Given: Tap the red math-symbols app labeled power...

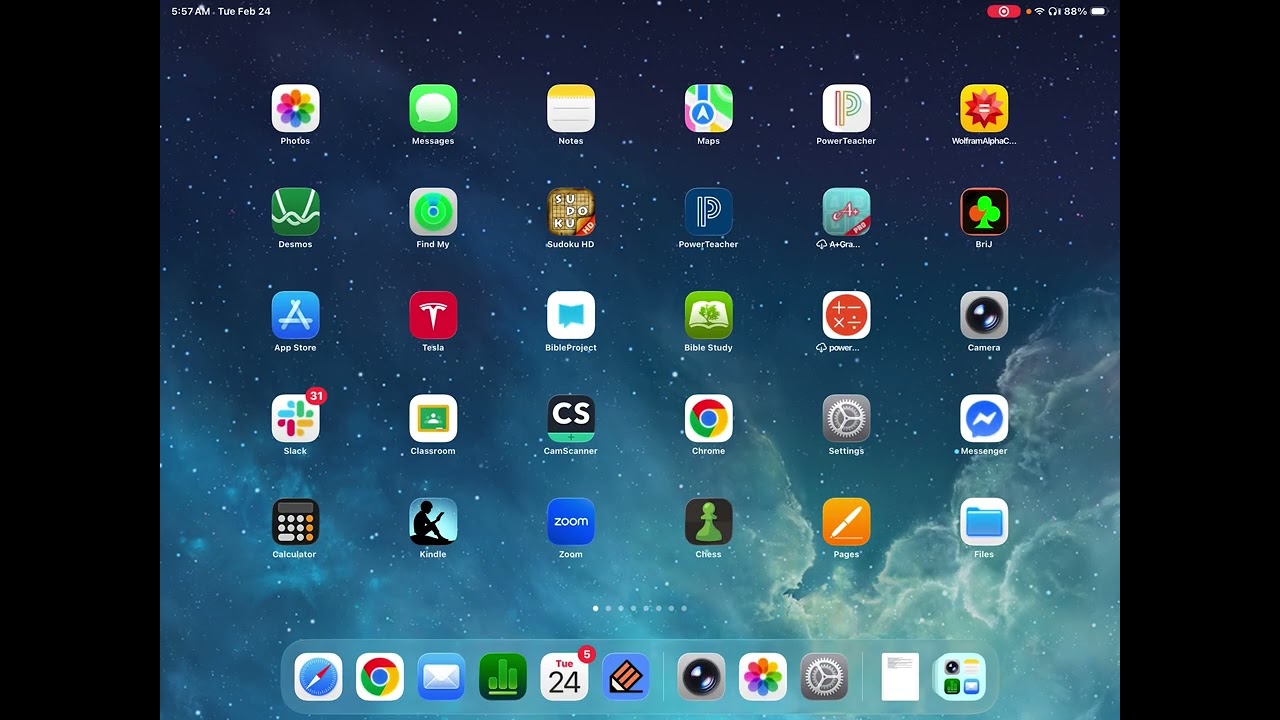Looking at the screenshot, I should 847,315.
